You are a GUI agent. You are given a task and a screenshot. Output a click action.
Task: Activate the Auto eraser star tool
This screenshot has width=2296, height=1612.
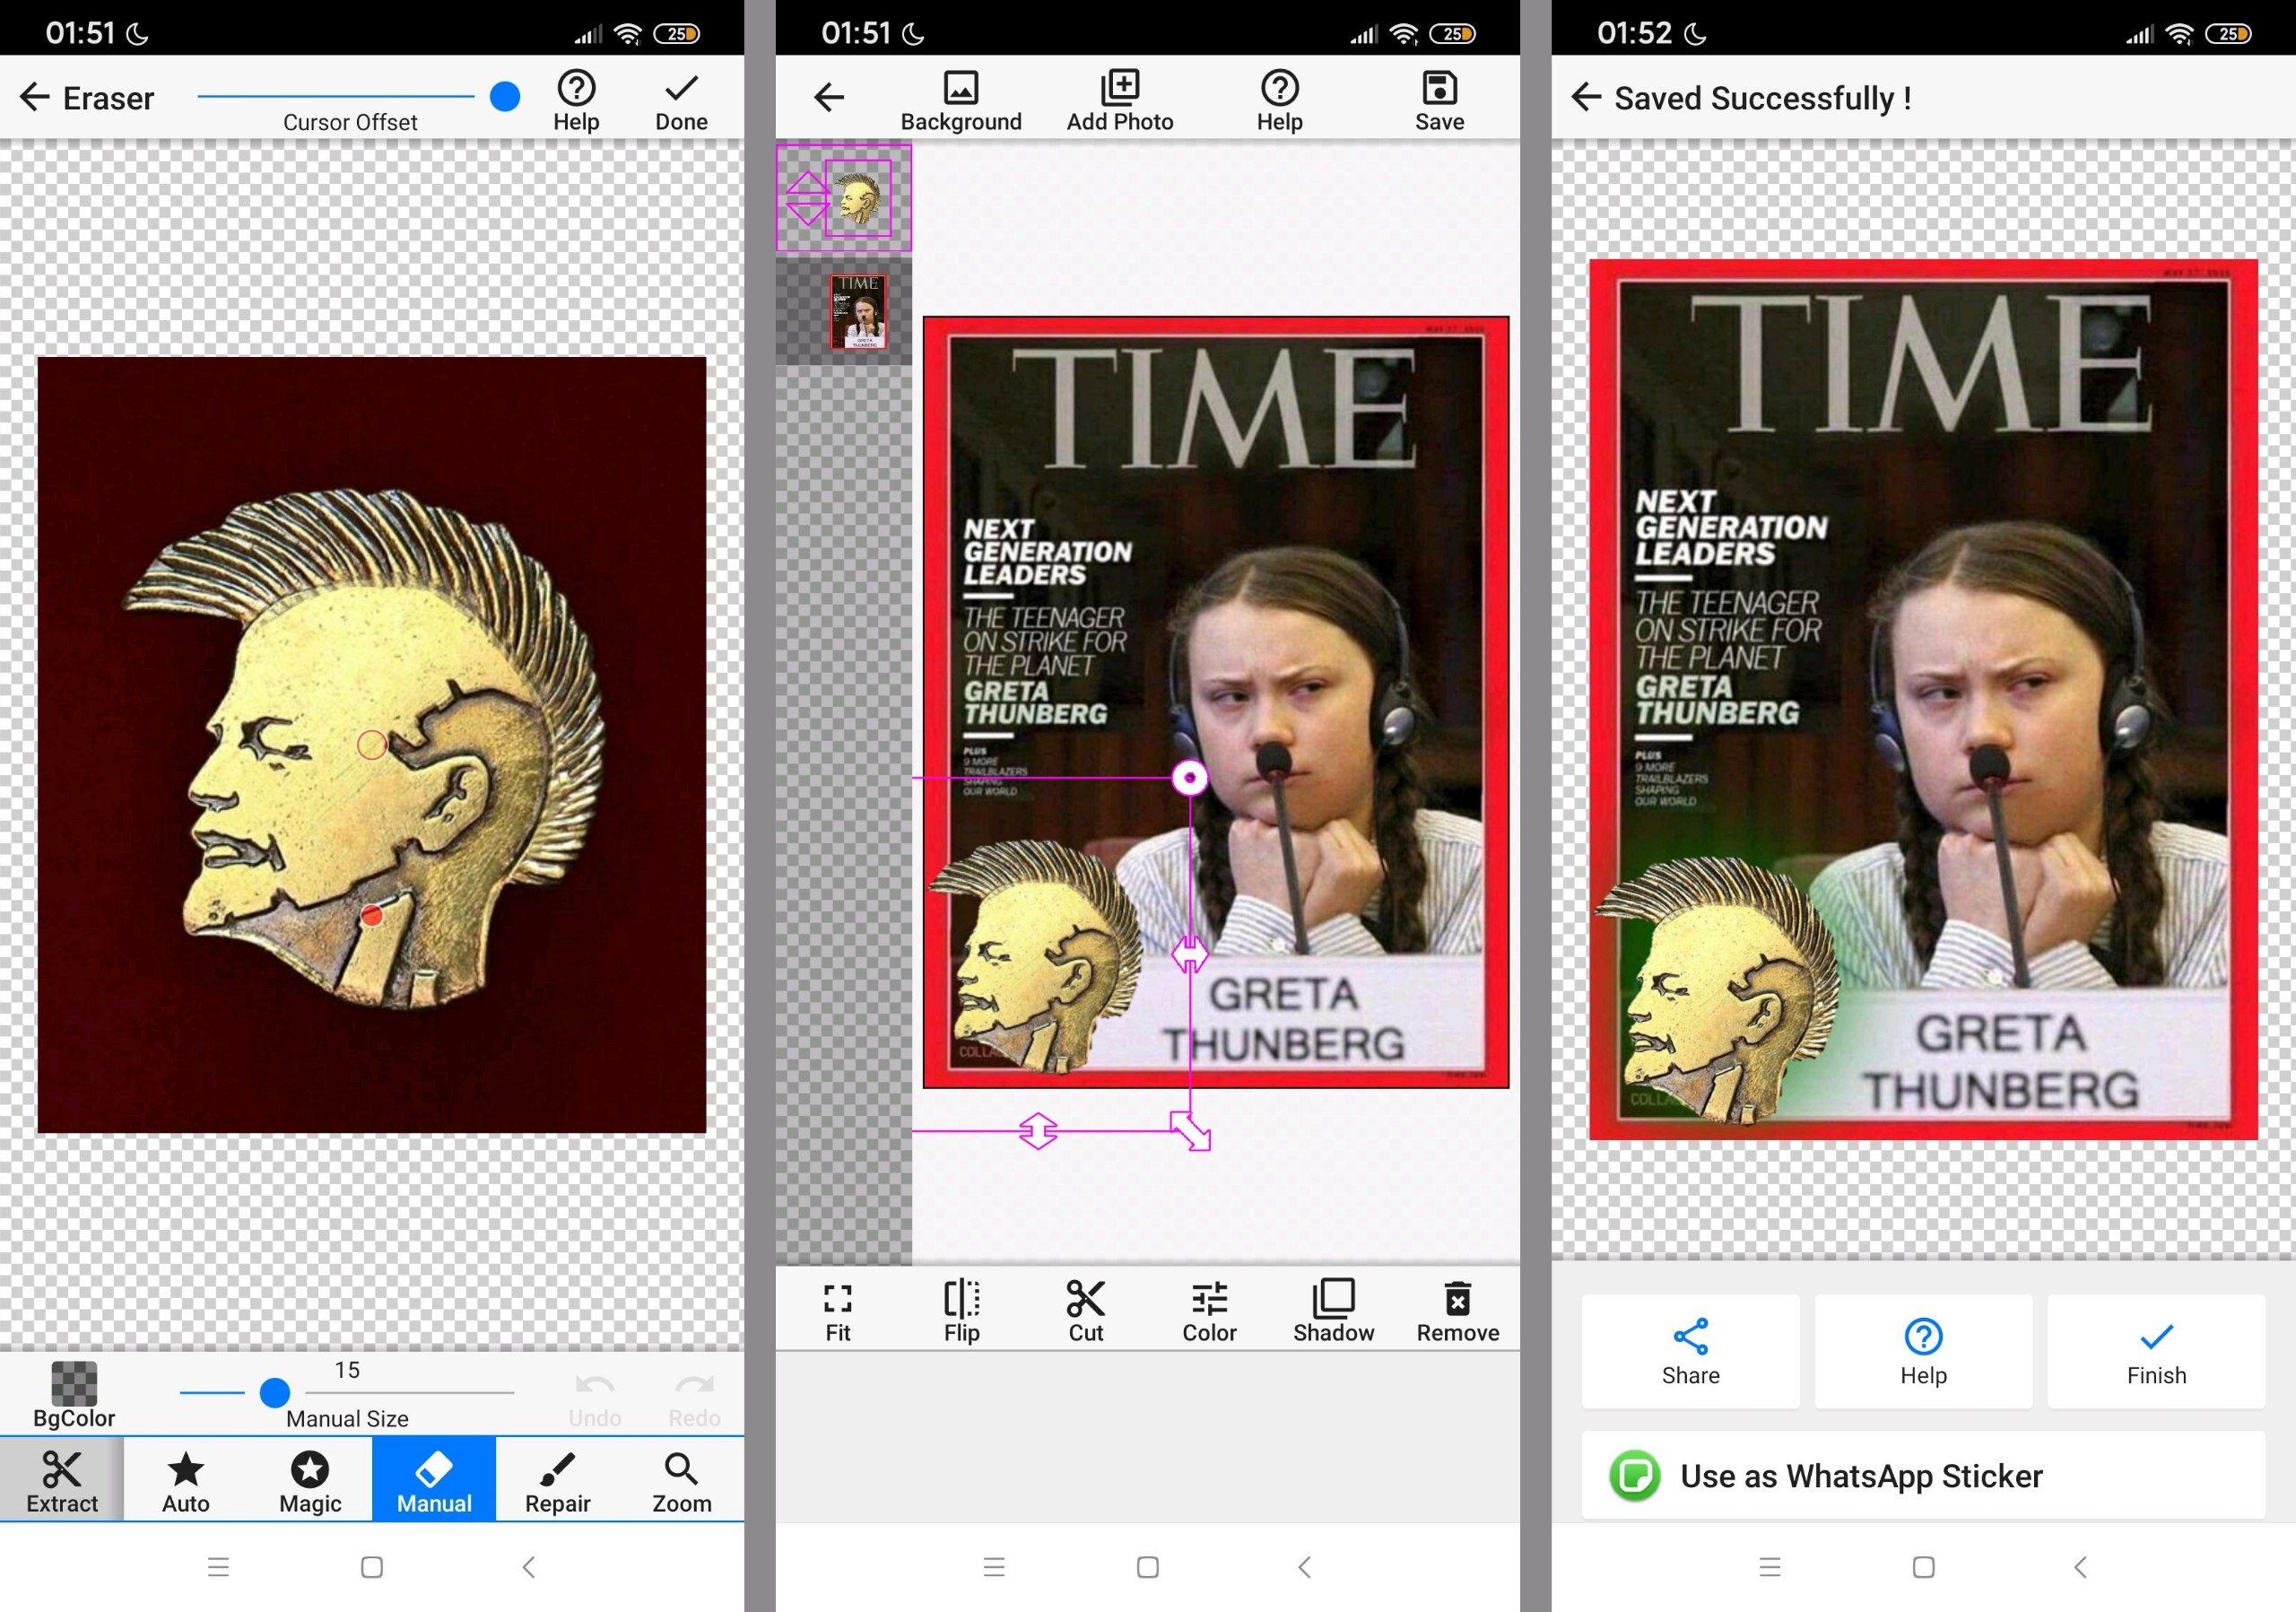[x=186, y=1479]
